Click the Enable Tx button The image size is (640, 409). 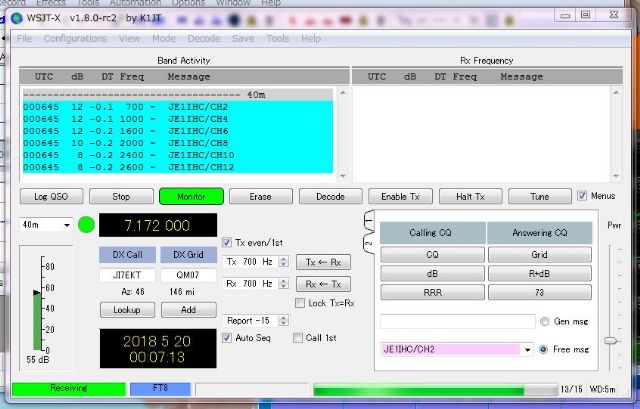pos(399,197)
